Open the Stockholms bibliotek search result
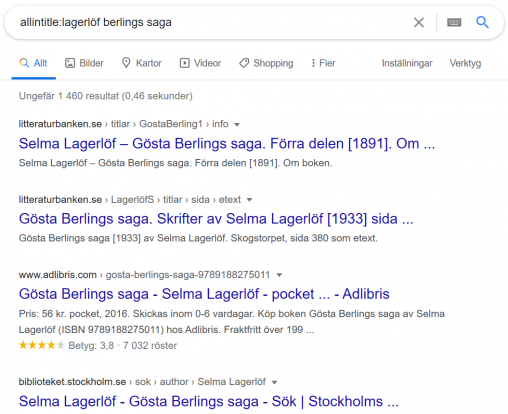The width and height of the screenshot is (508, 414). point(209,401)
